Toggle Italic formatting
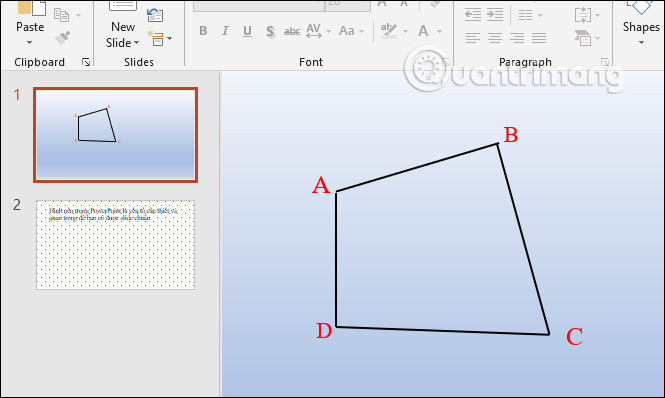665x398 pixels. (225, 31)
